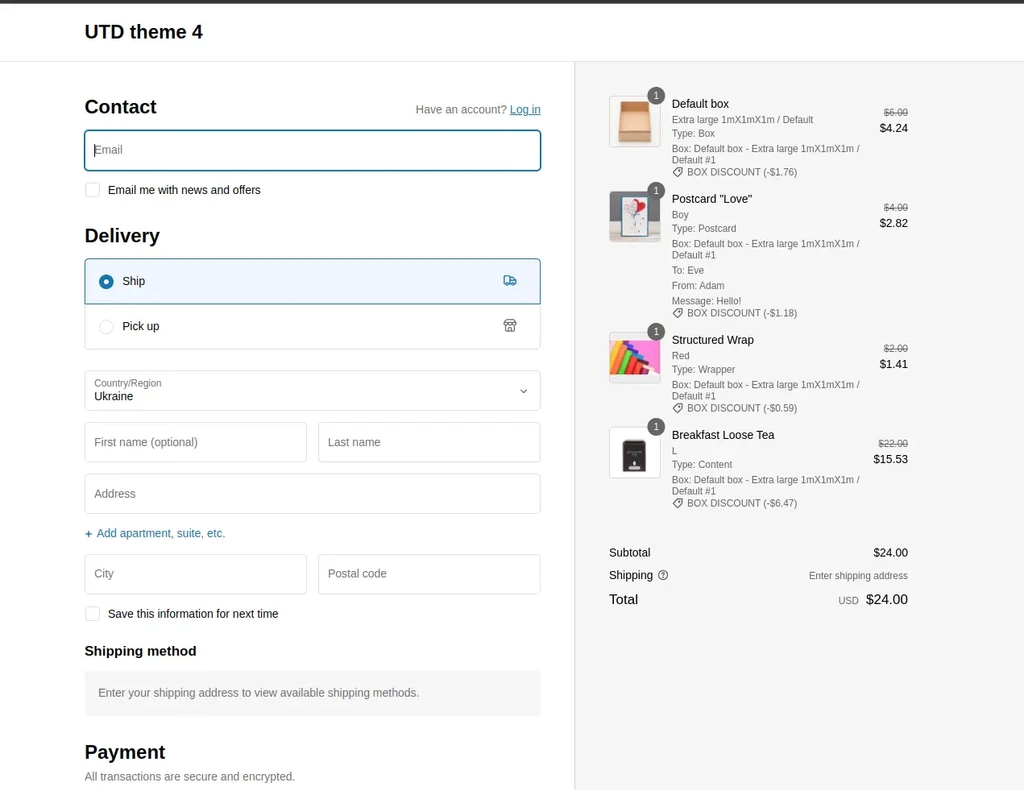Click the UTD theme 4 store title
1024x790 pixels.
coord(144,32)
